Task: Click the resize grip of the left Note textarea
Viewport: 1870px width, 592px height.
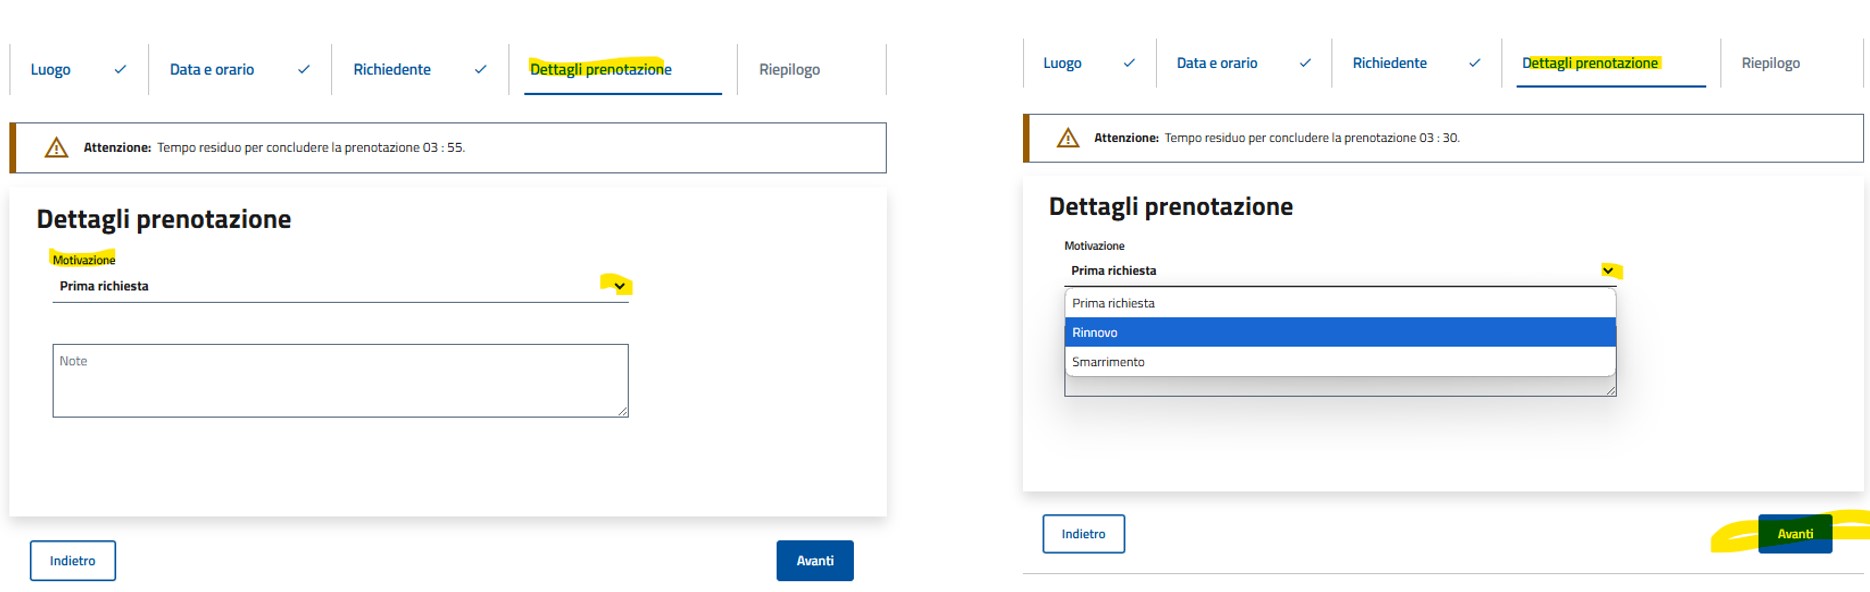Action: [622, 411]
